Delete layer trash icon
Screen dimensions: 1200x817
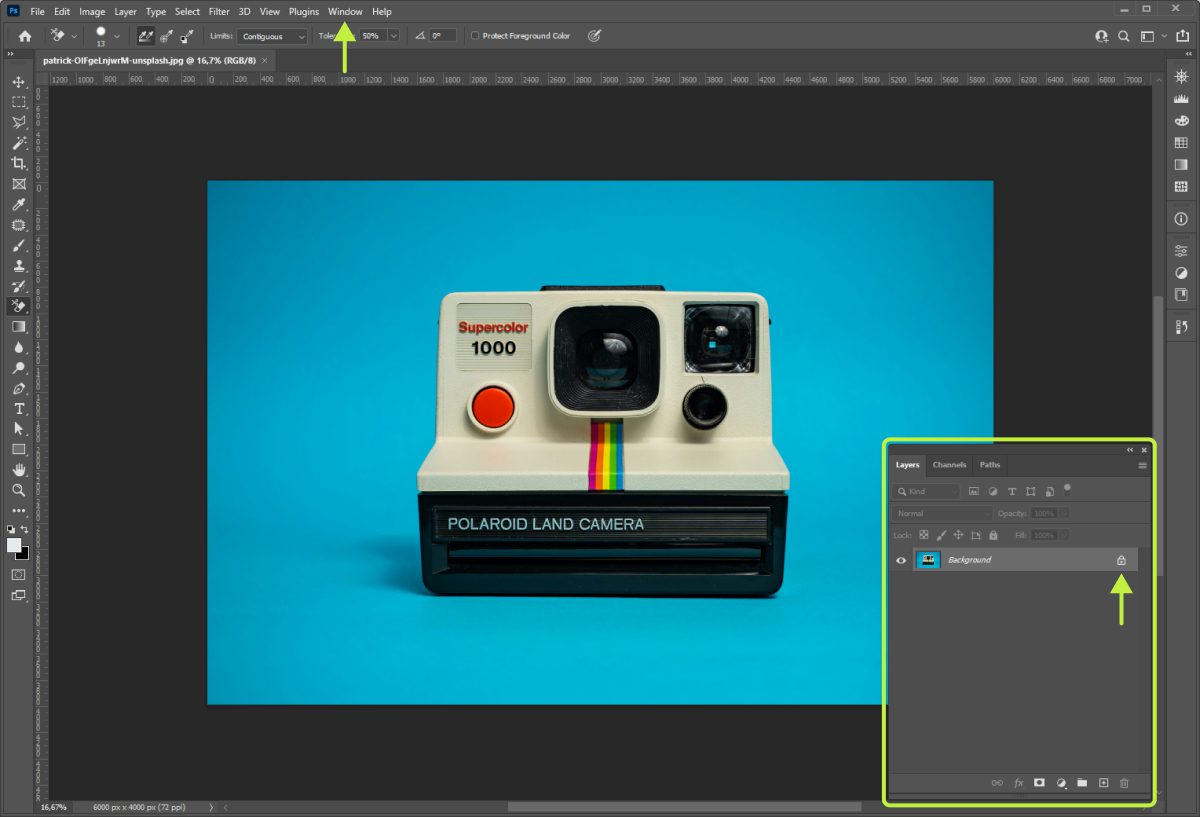pos(1124,783)
